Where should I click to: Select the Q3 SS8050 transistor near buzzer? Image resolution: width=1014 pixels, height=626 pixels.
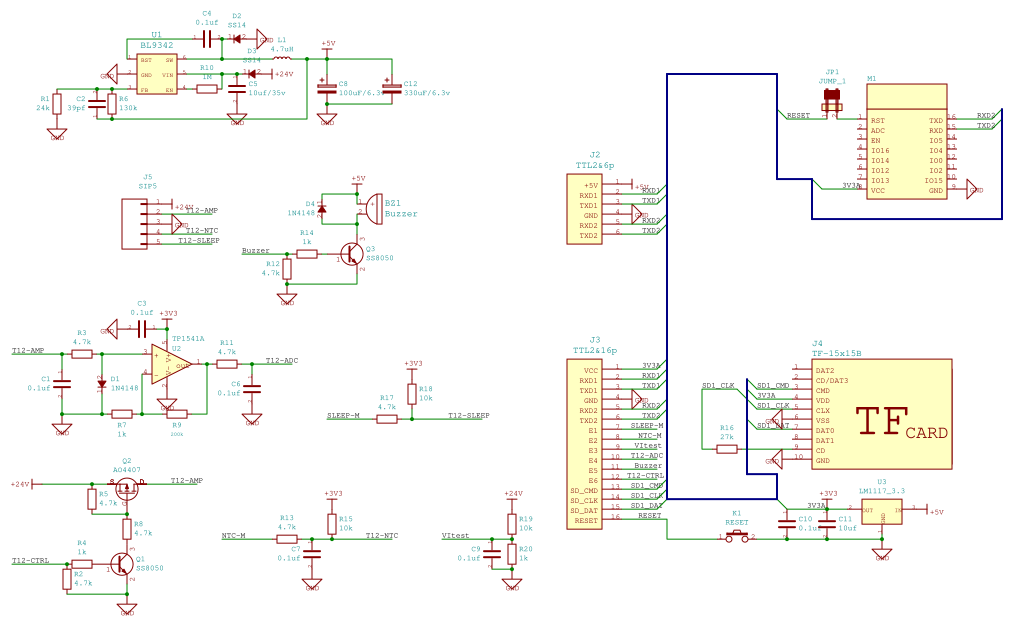coord(349,255)
